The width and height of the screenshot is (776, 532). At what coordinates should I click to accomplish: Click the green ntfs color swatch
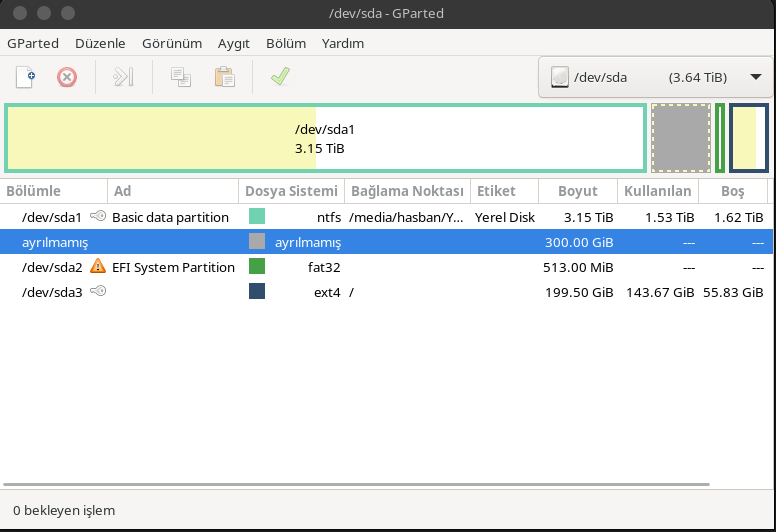tap(257, 216)
